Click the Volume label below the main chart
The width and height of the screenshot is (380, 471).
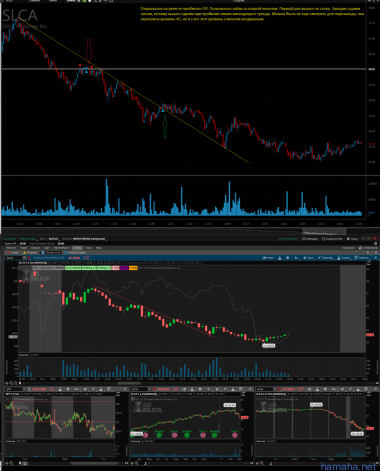click(x=23, y=355)
